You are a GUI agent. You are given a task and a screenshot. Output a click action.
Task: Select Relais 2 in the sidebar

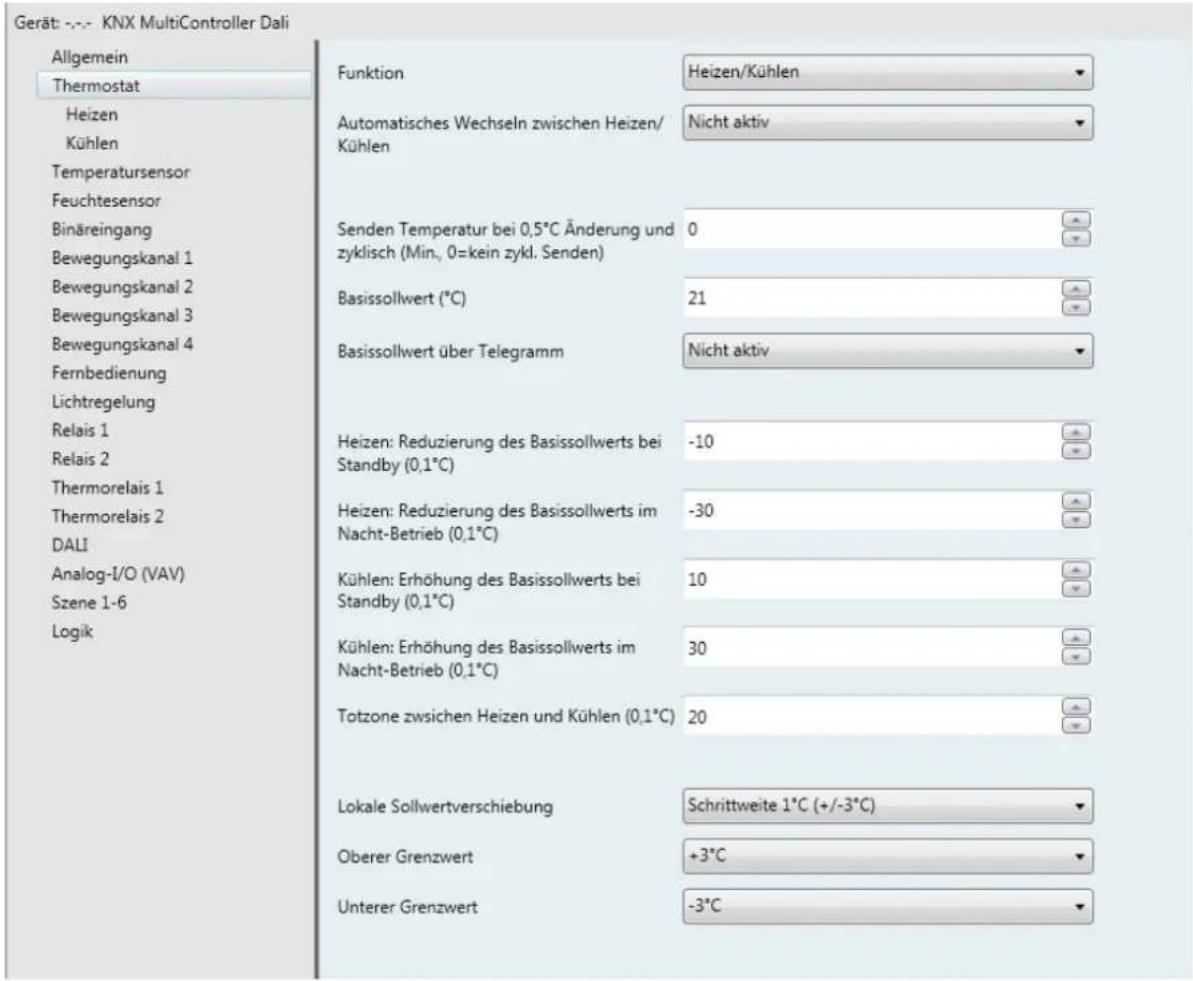click(80, 459)
